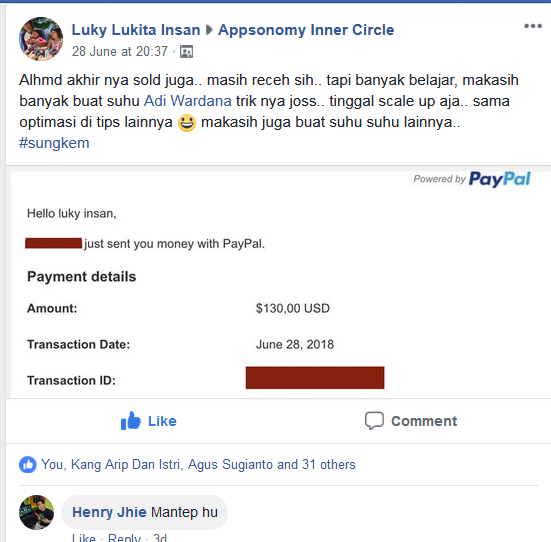Open Henry Jhie's profile picture

click(x=37, y=512)
